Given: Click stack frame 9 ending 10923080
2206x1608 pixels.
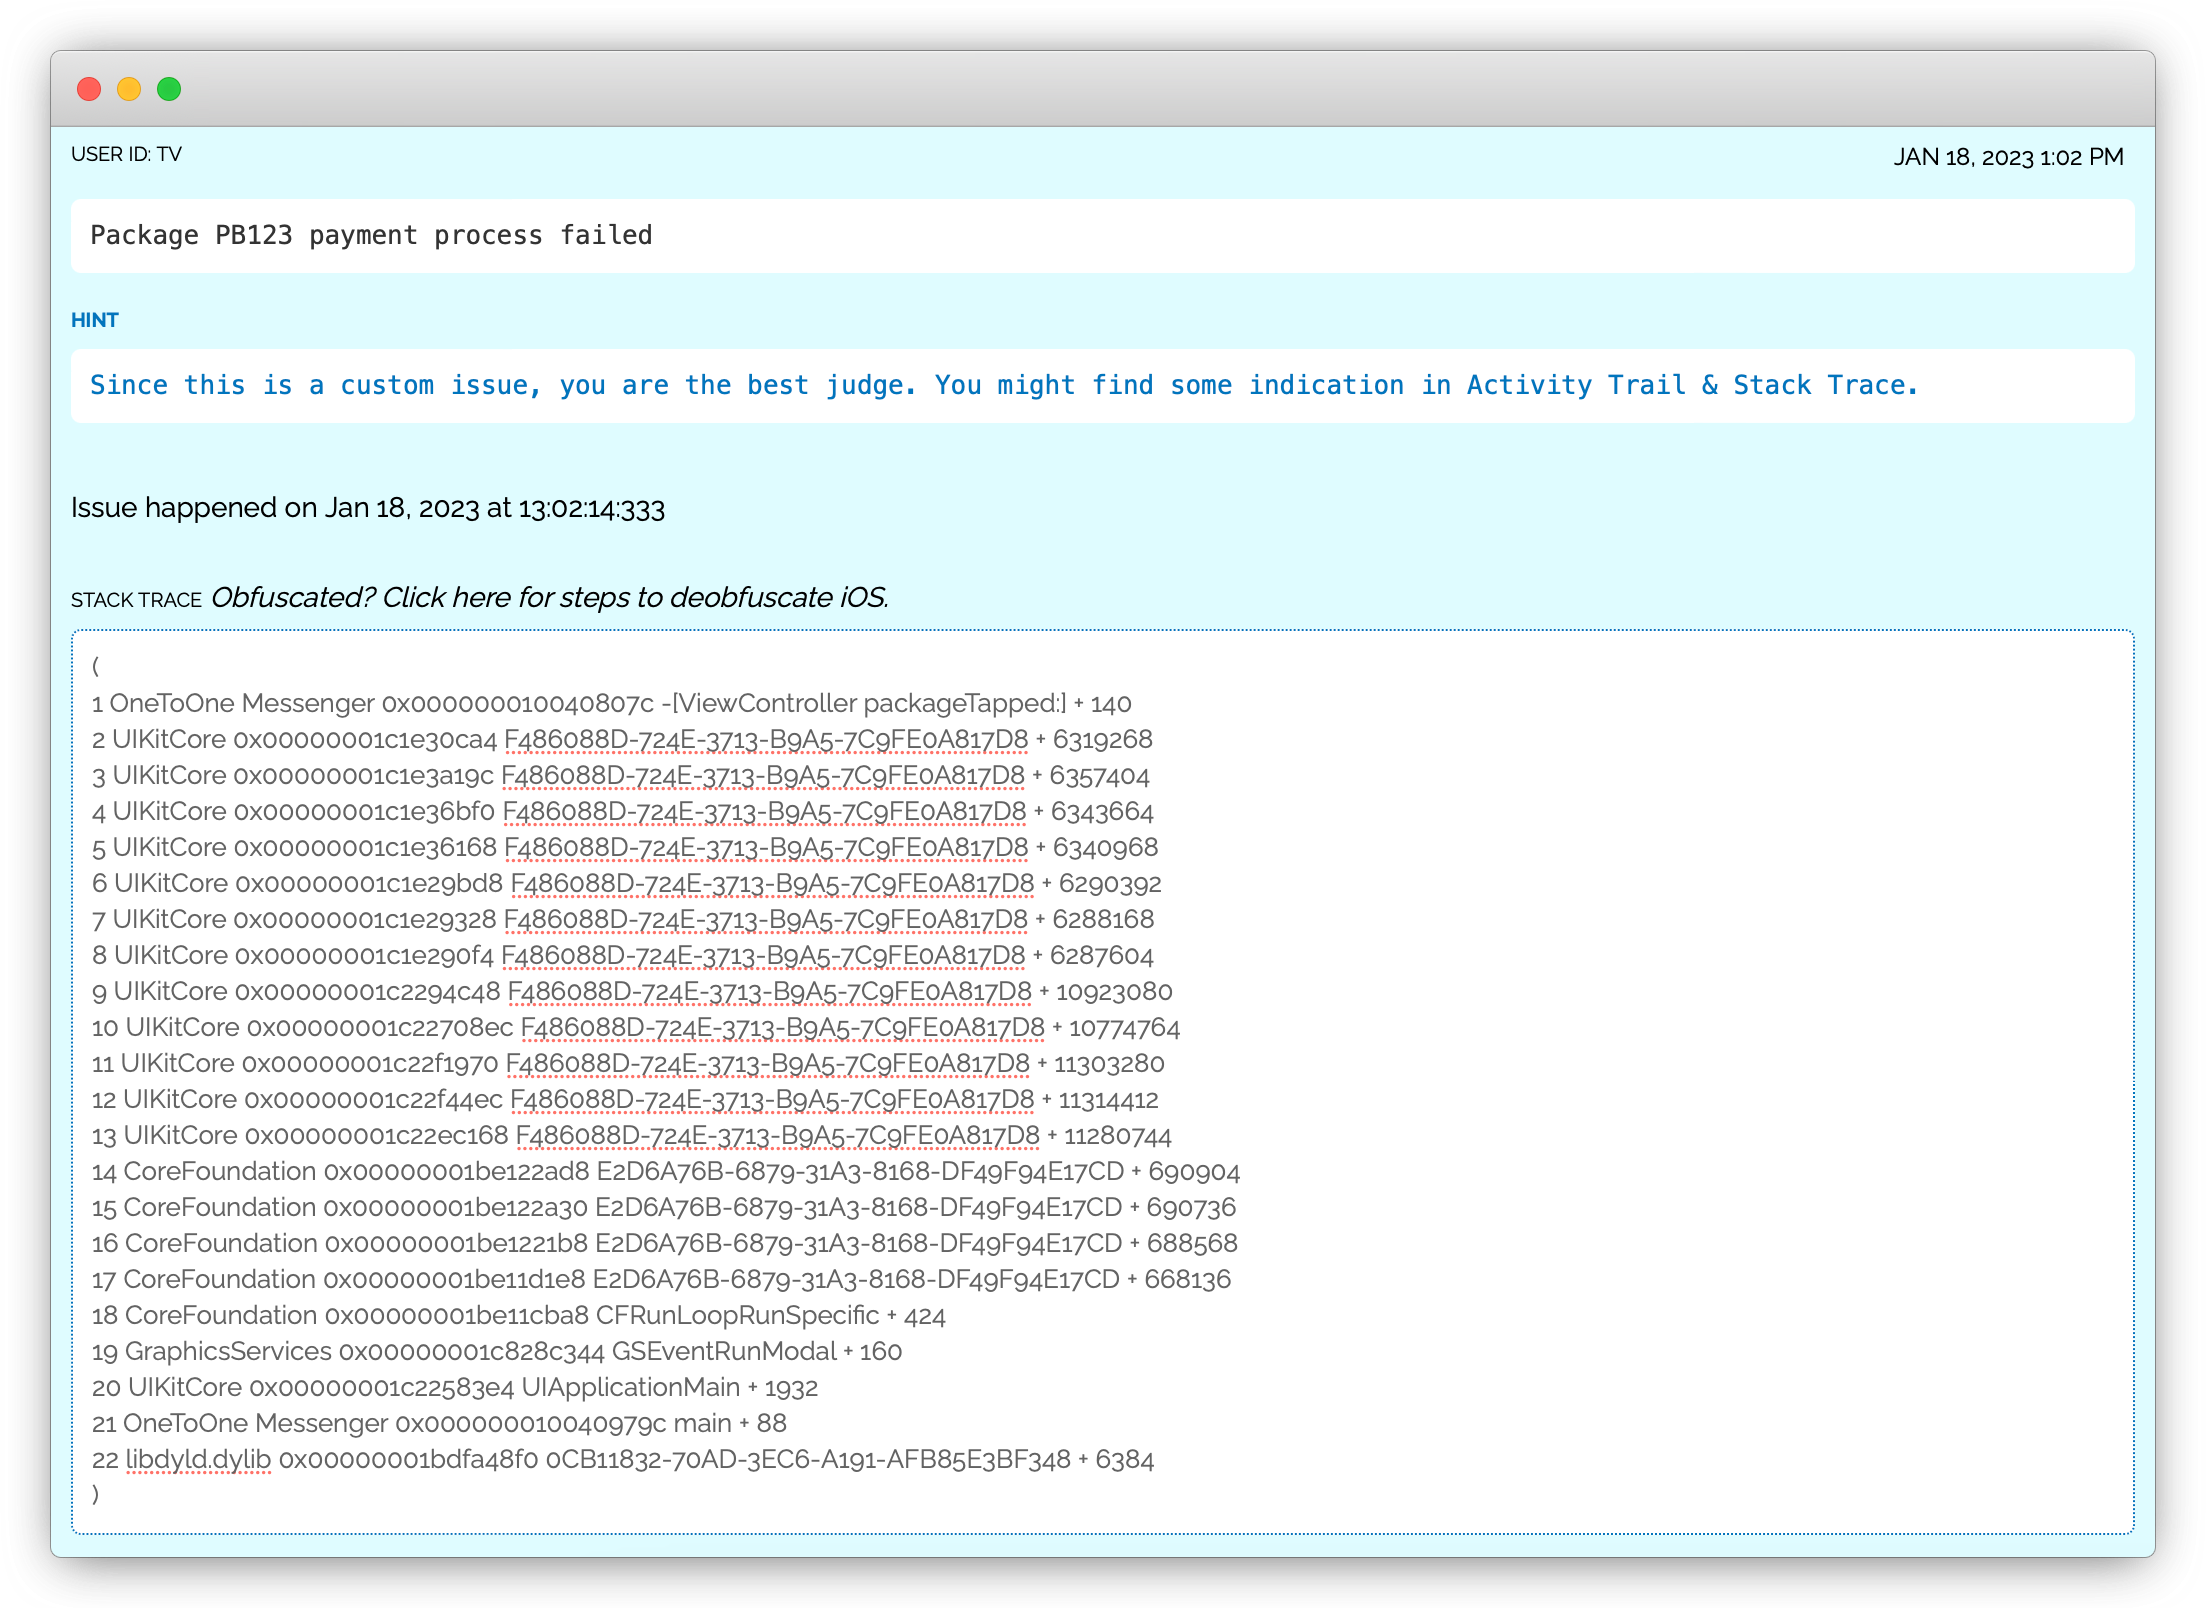Looking at the screenshot, I should [x=631, y=992].
